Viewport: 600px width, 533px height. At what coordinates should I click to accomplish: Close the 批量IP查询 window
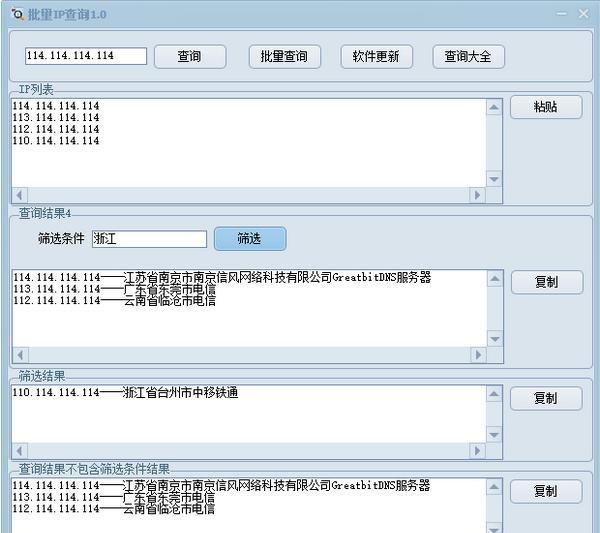pos(584,14)
